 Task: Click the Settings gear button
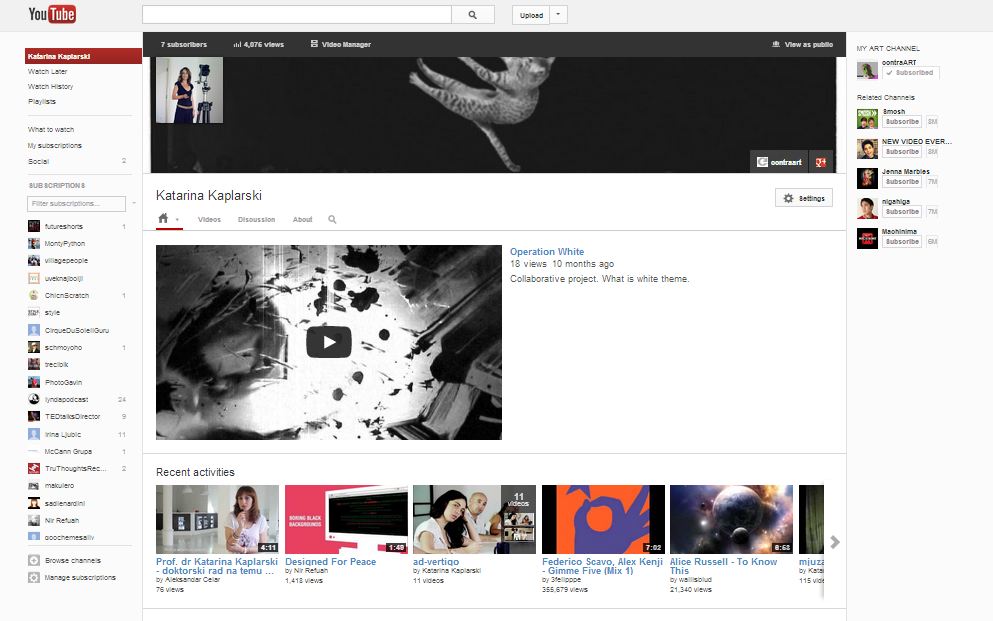pos(804,198)
